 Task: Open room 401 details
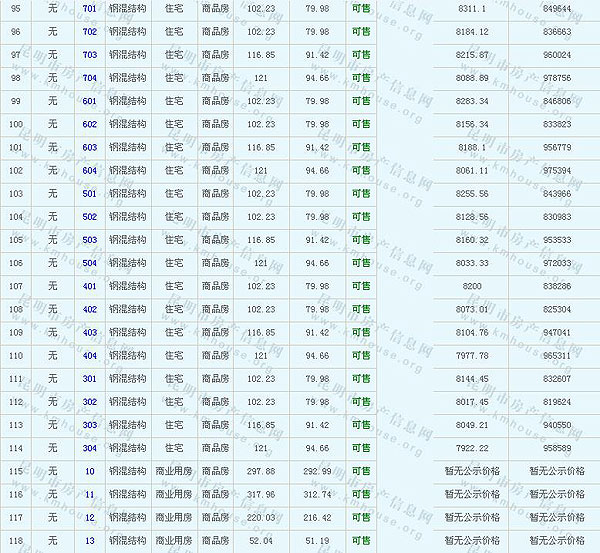[90, 286]
